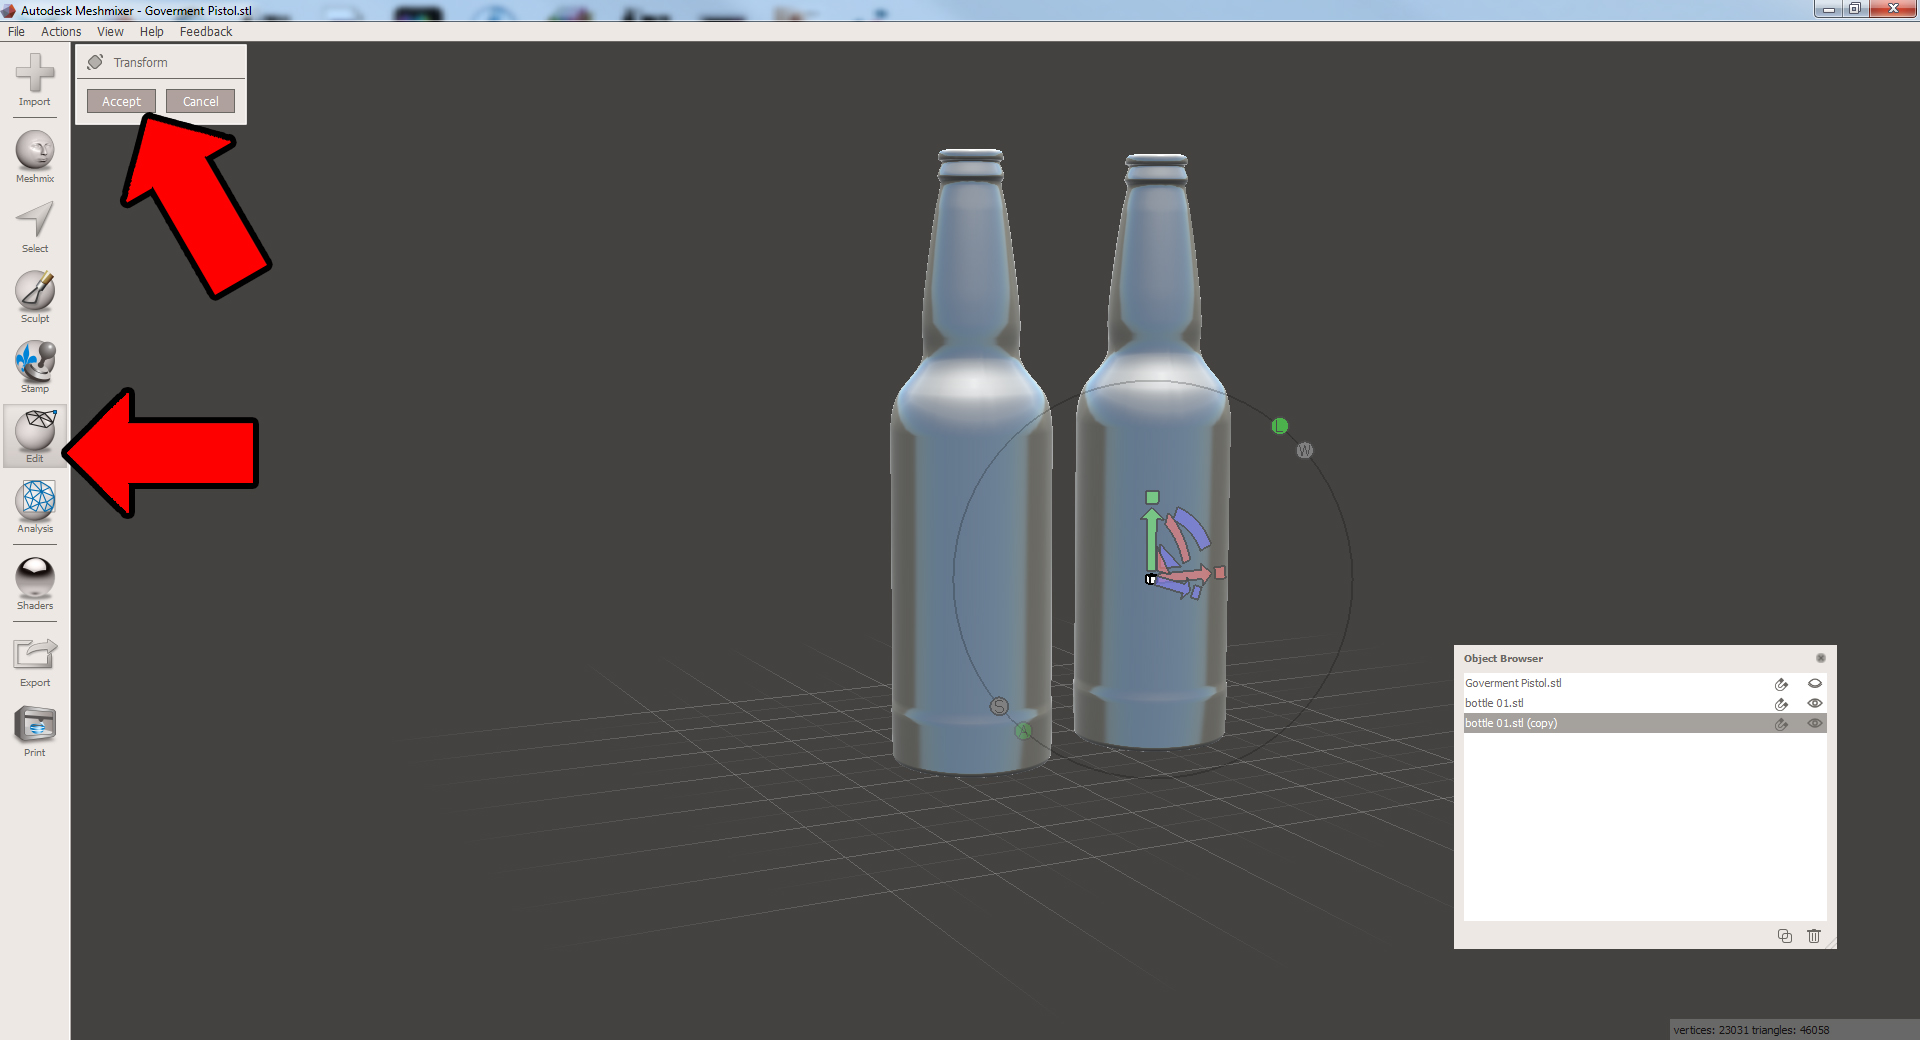Click the red rotation arc on the gizmo
The height and width of the screenshot is (1040, 1920).
click(1177, 537)
